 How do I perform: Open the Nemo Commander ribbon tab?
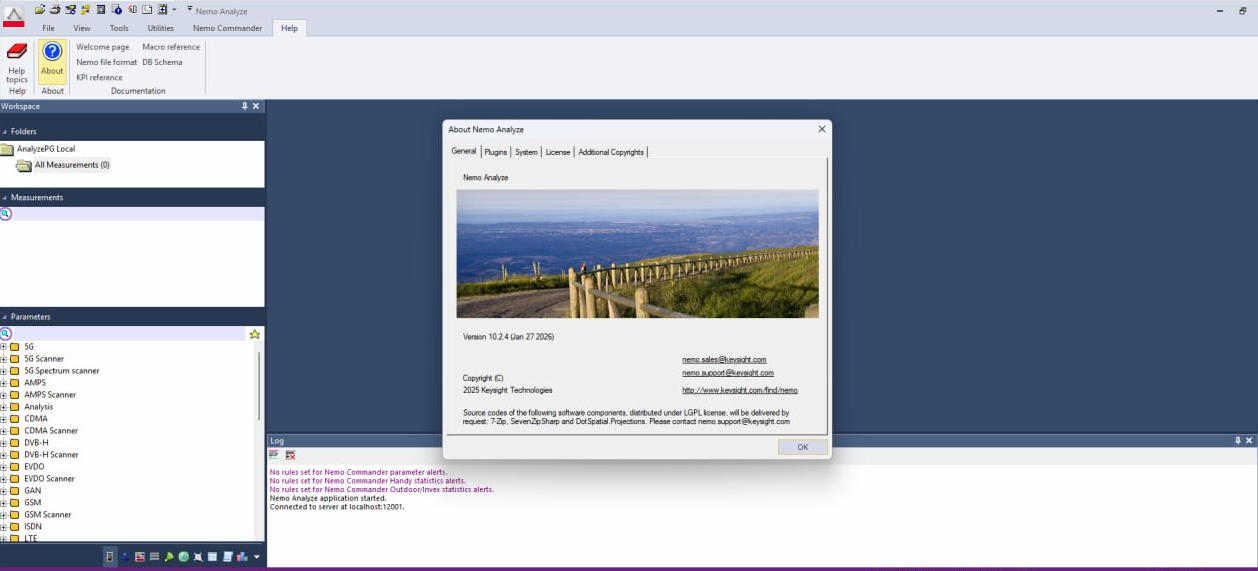[x=227, y=28]
